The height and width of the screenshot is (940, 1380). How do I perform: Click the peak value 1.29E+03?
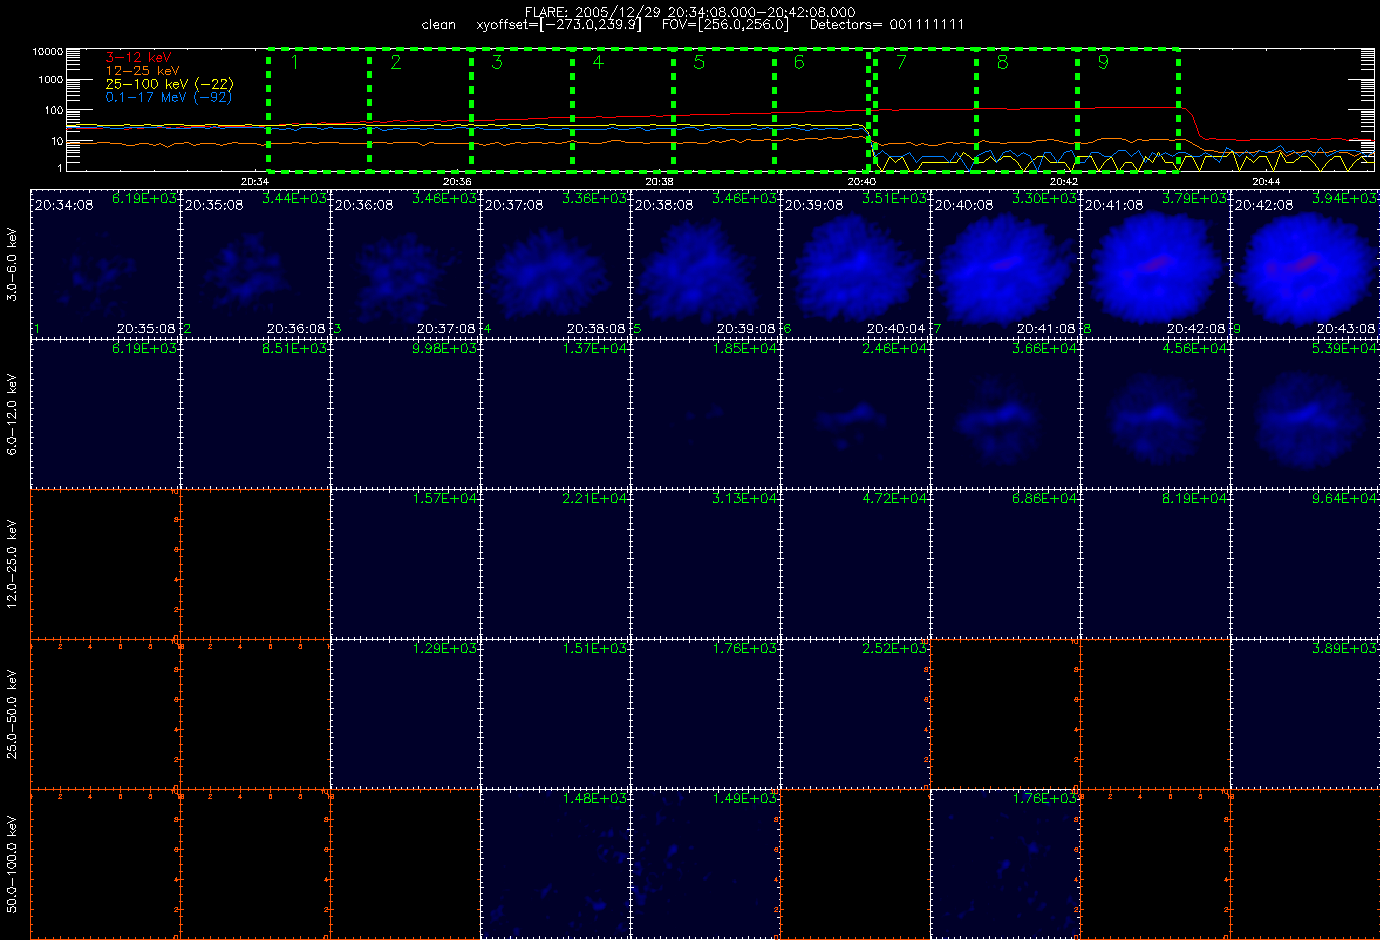pyautogui.click(x=444, y=649)
